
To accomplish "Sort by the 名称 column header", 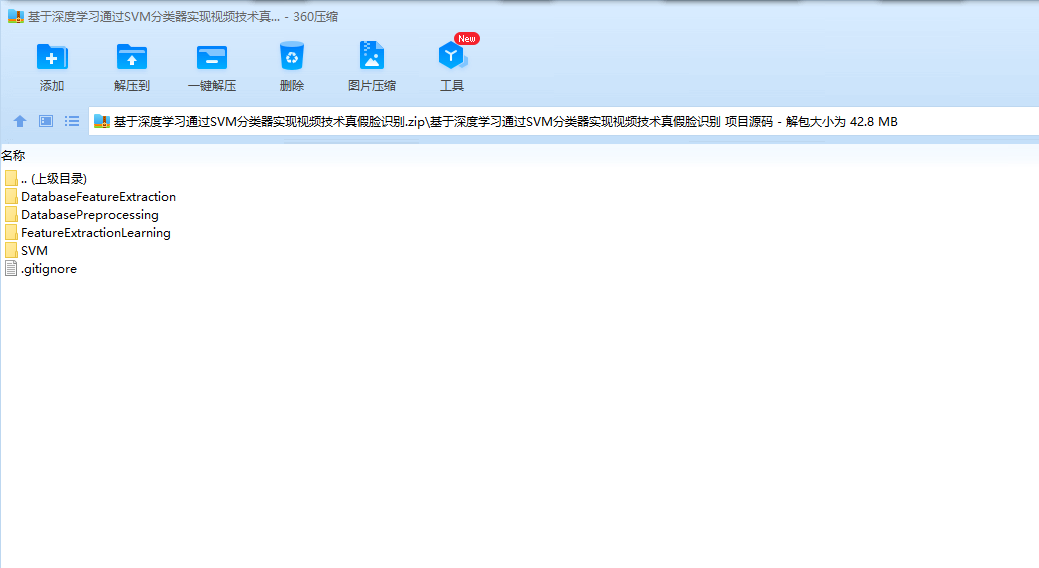I will (x=13, y=156).
